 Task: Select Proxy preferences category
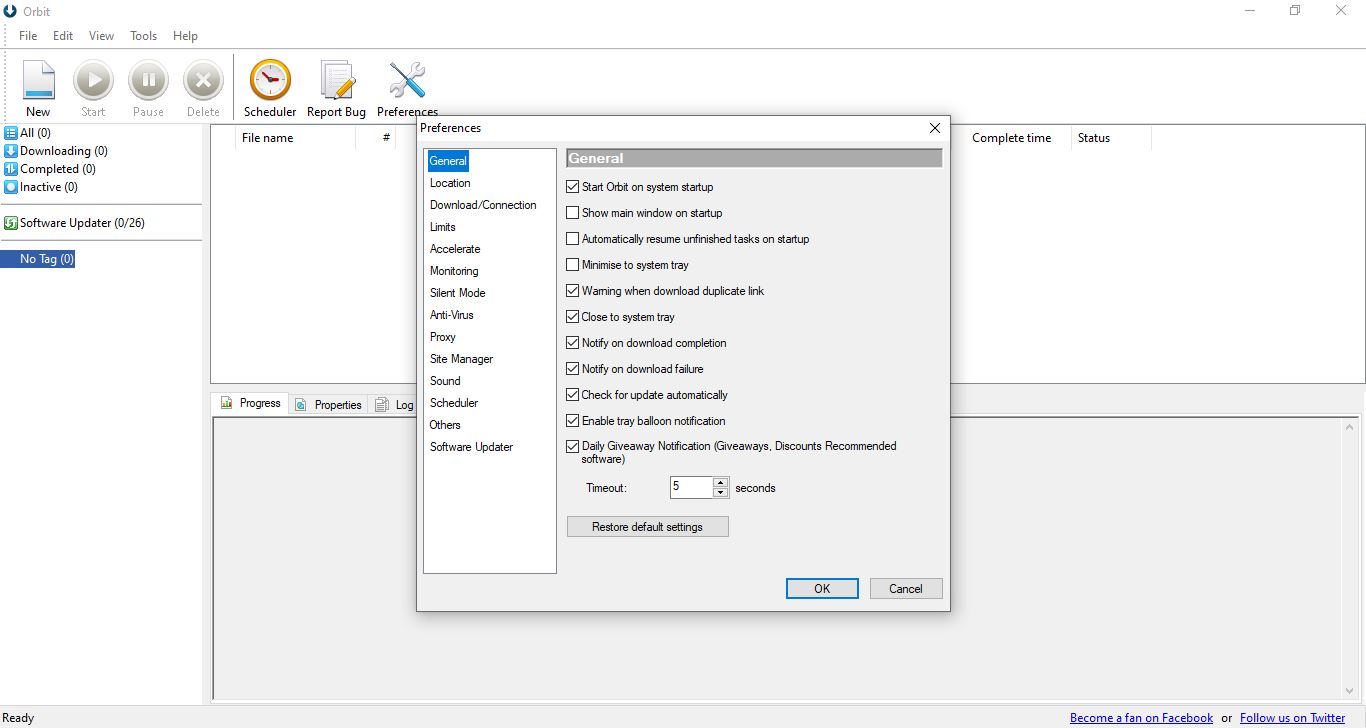coord(443,337)
